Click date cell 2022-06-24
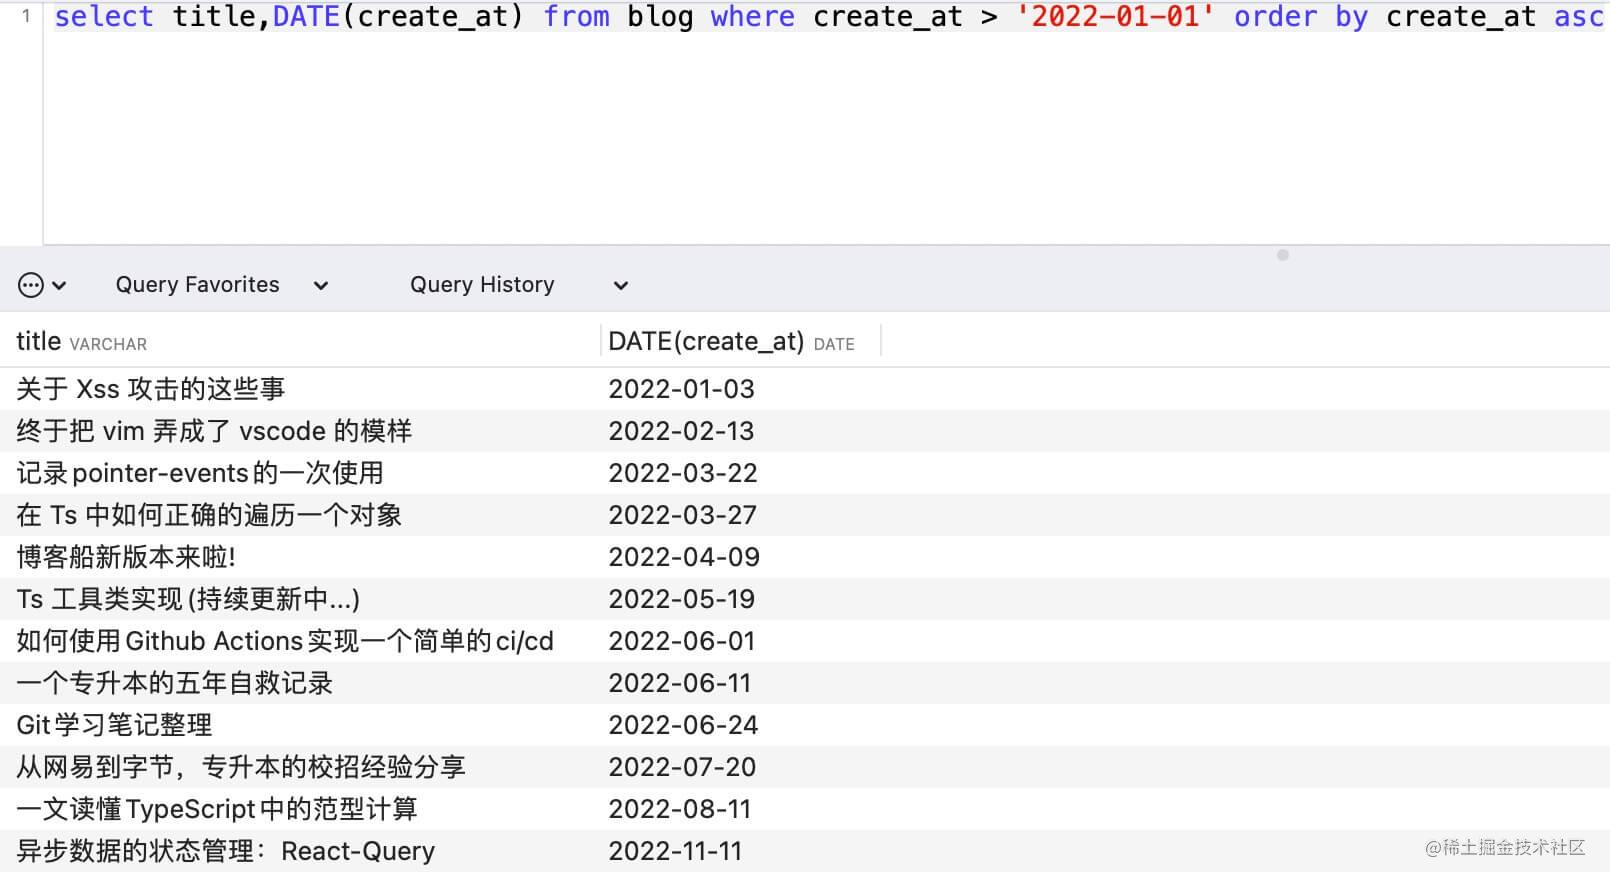The height and width of the screenshot is (882, 1610). (683, 725)
